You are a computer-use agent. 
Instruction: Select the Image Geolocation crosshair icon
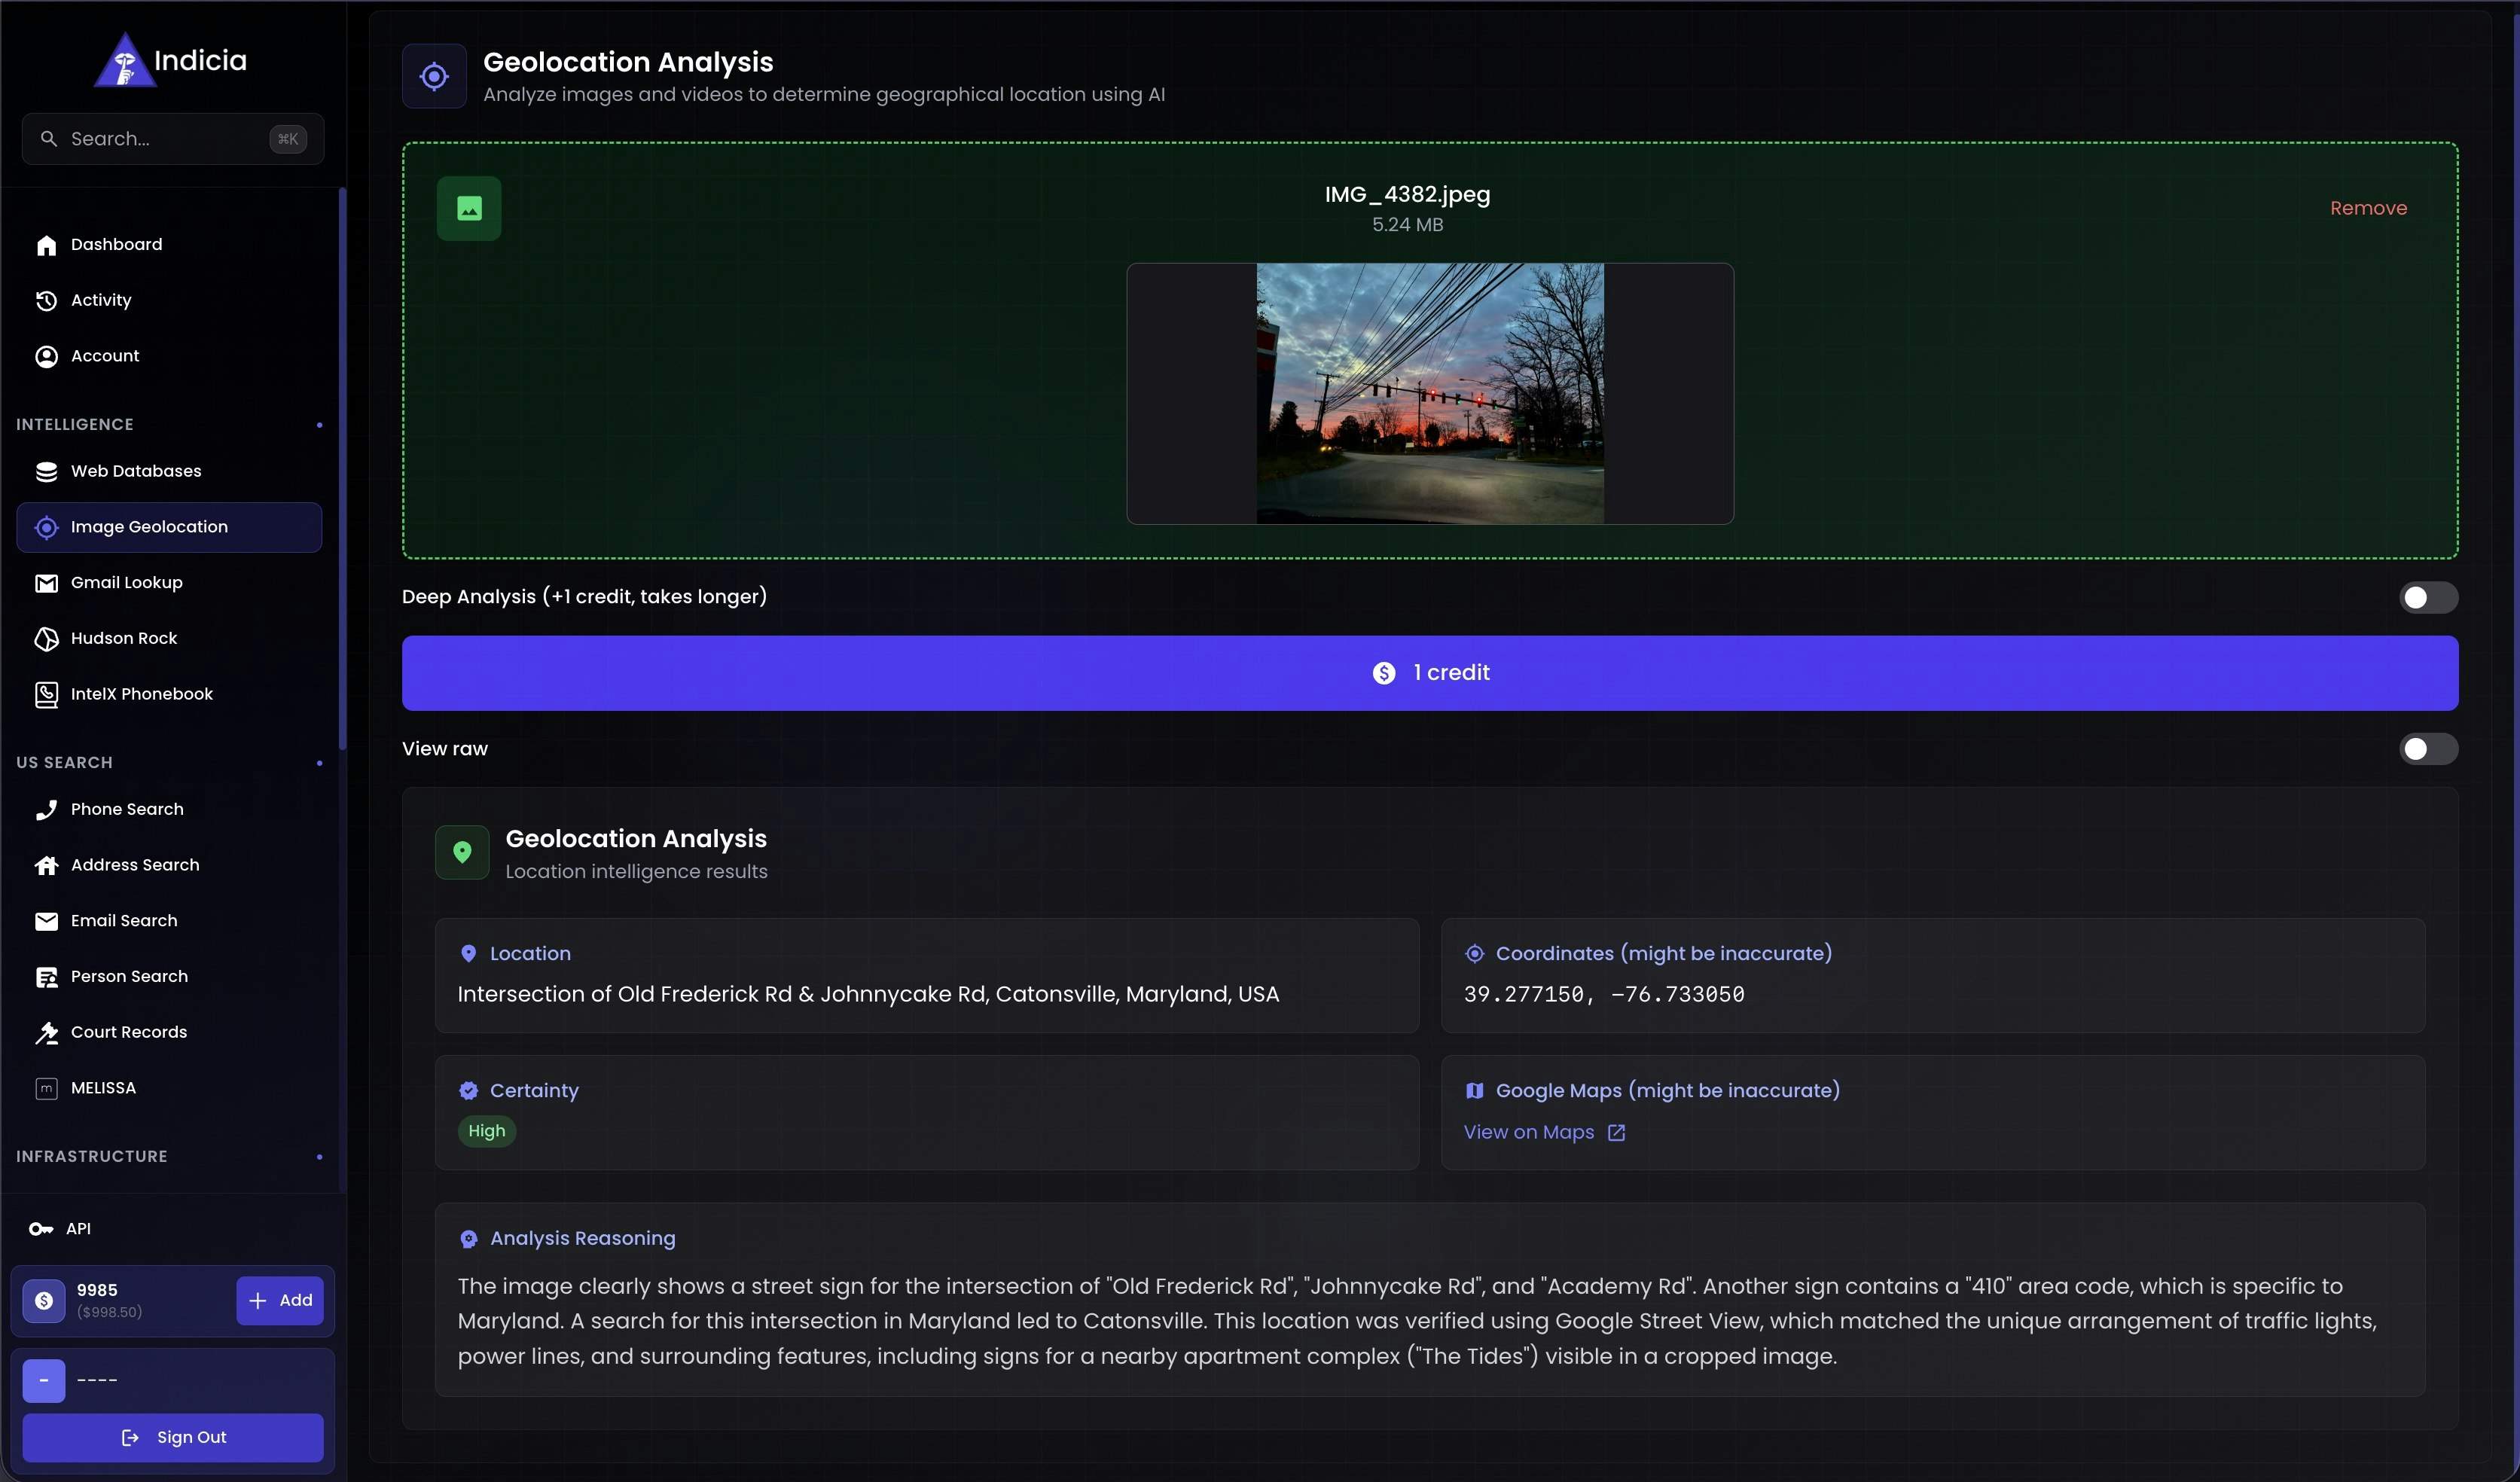pos(46,527)
